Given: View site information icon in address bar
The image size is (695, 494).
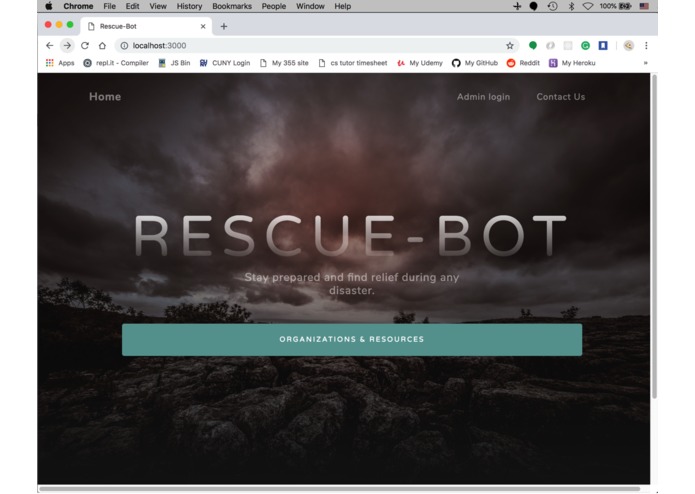Looking at the screenshot, I should tap(124, 45).
